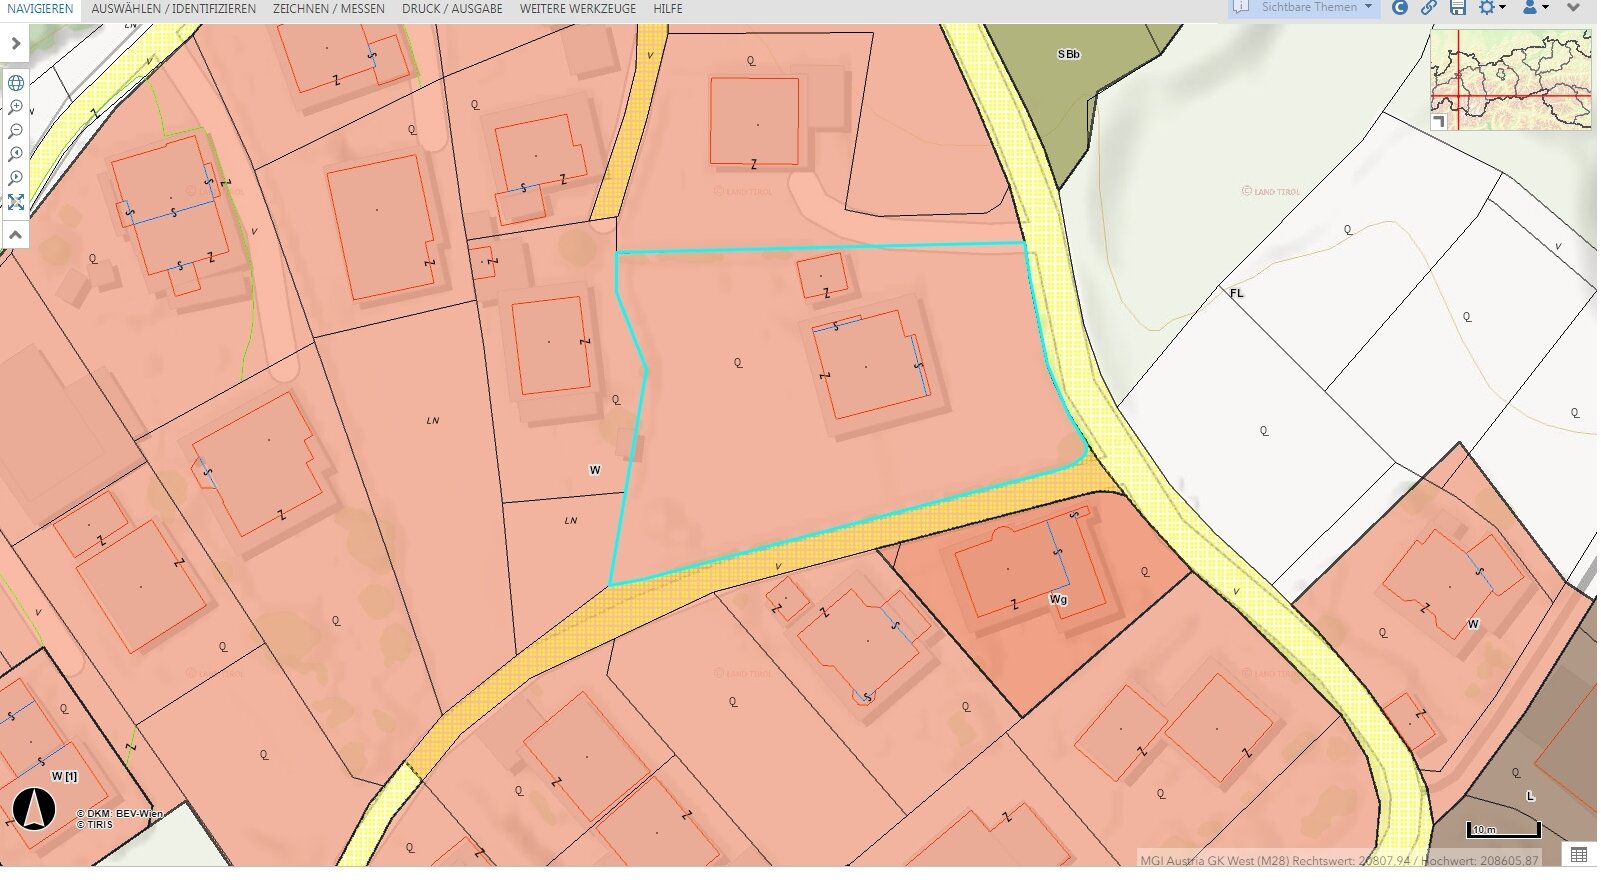Viewport: 1601px width, 895px height.
Task: Open the attribute table grid icon
Action: (x=1579, y=855)
